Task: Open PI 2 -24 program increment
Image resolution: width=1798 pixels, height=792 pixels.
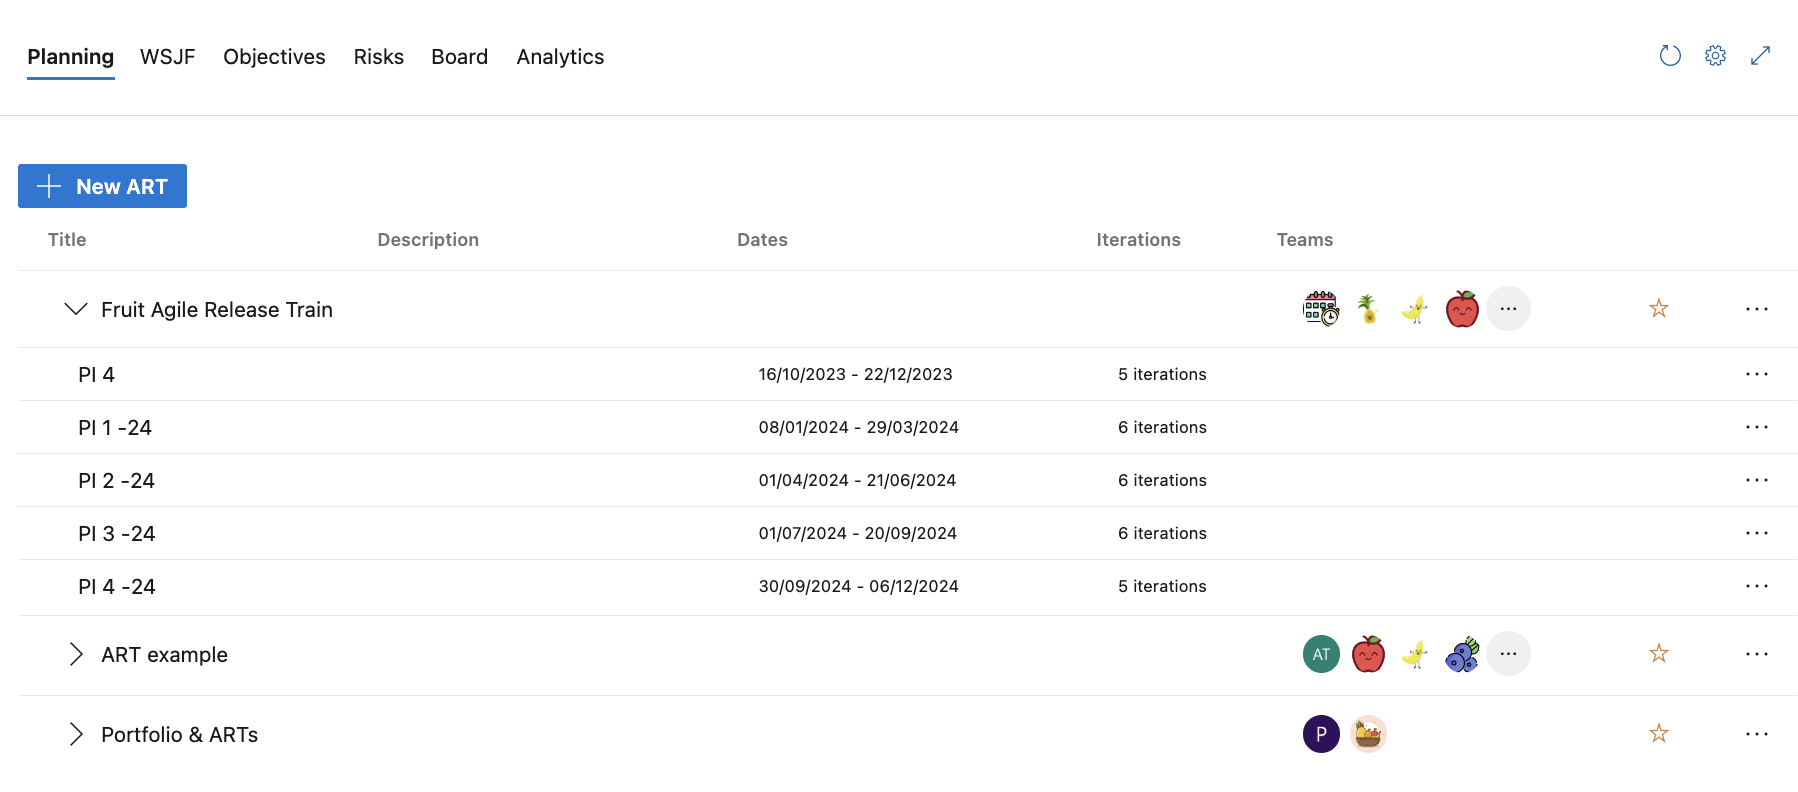Action: click(117, 481)
